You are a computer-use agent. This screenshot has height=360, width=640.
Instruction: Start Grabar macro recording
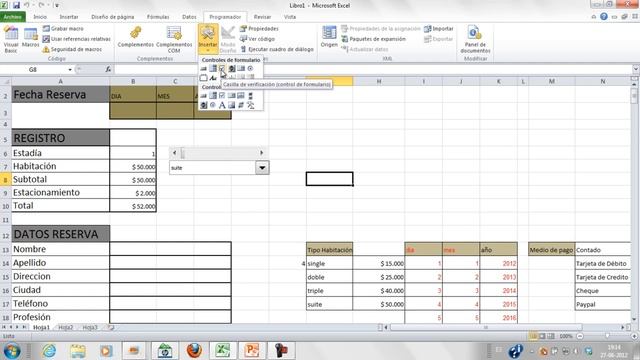pos(63,29)
